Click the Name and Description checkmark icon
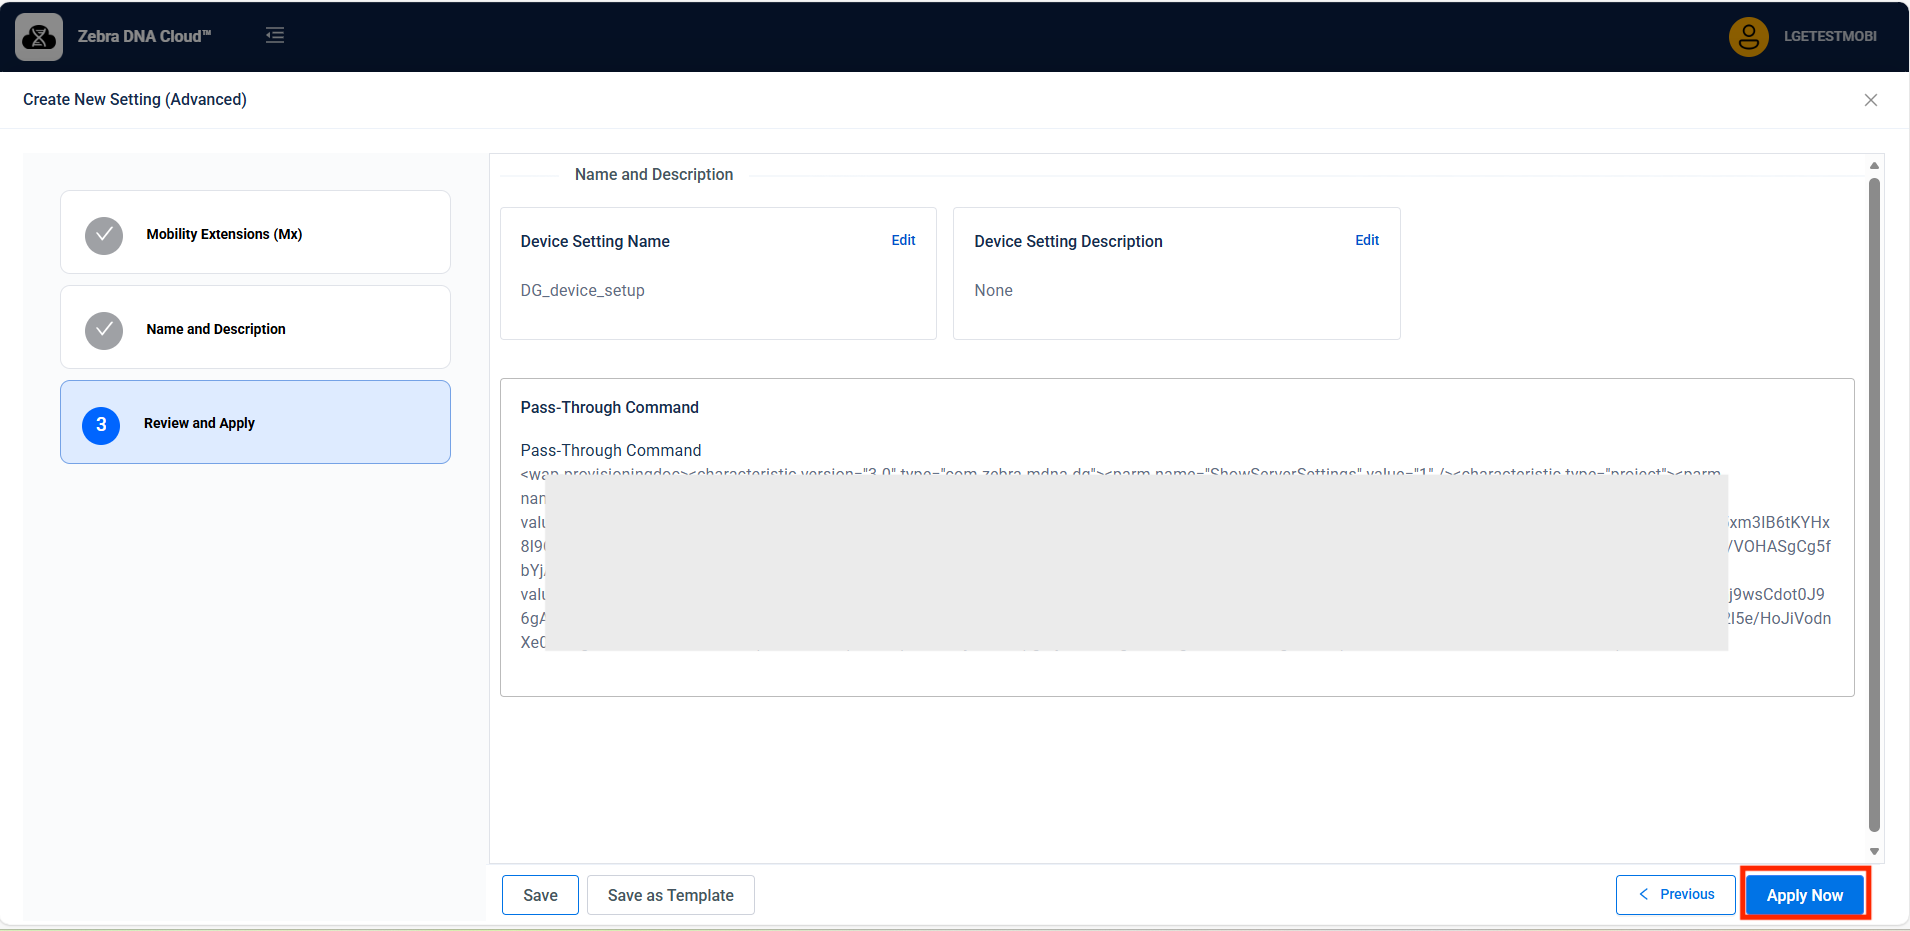The height and width of the screenshot is (931, 1910). 104,330
